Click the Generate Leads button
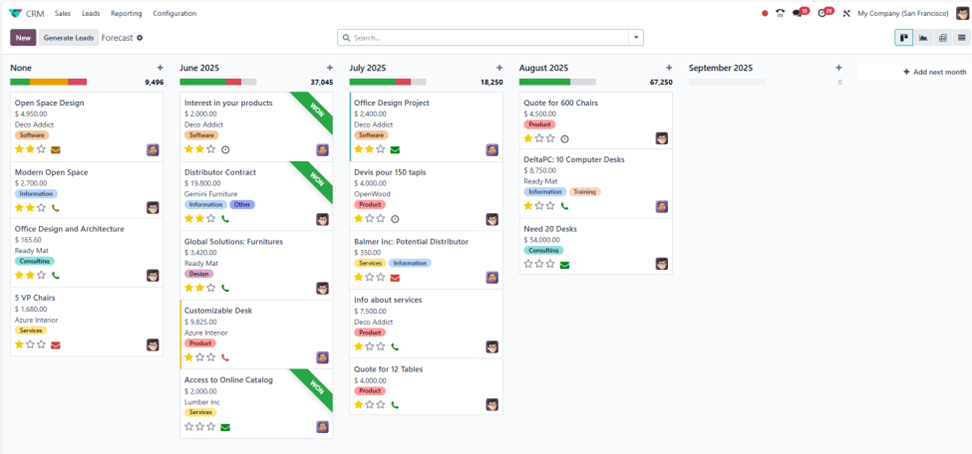 (69, 38)
